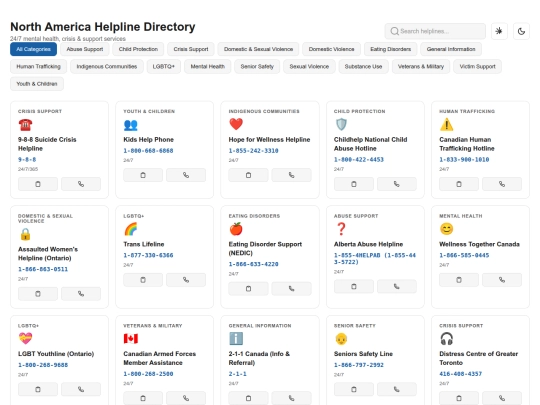Tap the 416-408-4357 number link
540x405 pixels.
click(x=461, y=374)
